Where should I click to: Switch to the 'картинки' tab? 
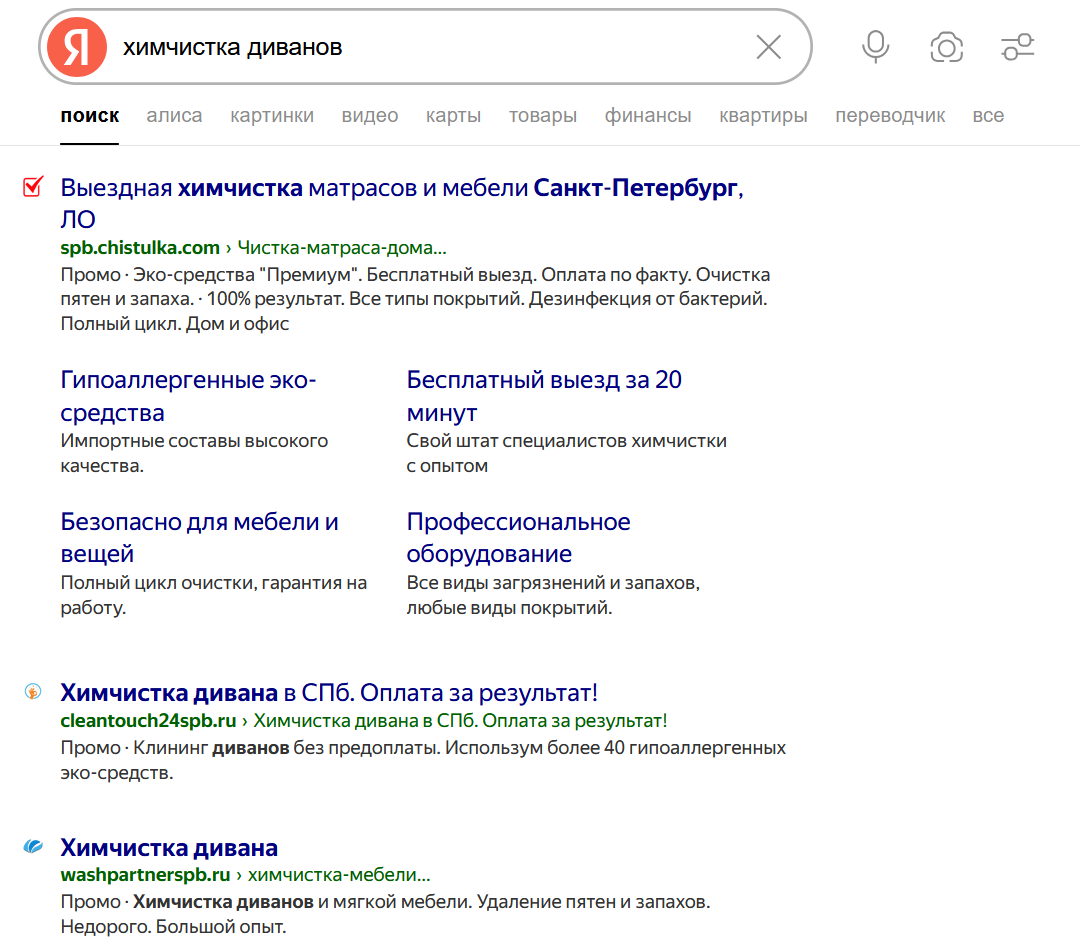pyautogui.click(x=272, y=115)
